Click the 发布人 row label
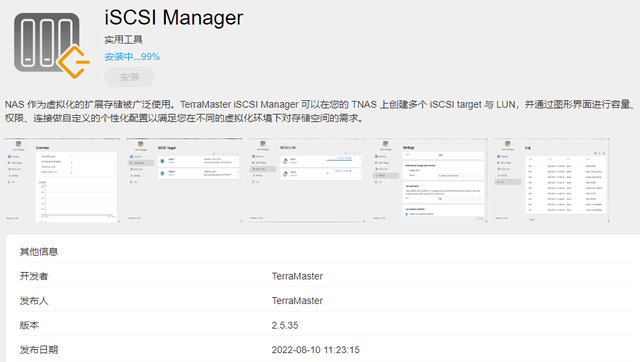The height and width of the screenshot is (362, 640). [34, 301]
